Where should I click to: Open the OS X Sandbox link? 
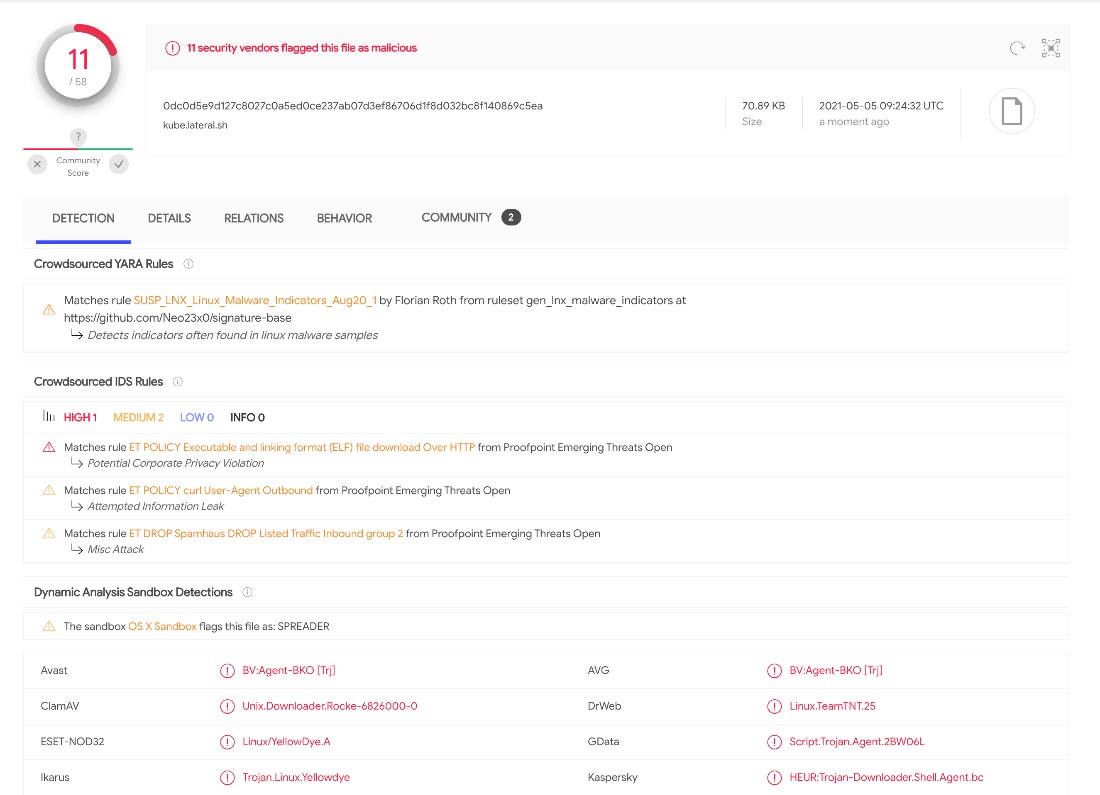point(161,626)
